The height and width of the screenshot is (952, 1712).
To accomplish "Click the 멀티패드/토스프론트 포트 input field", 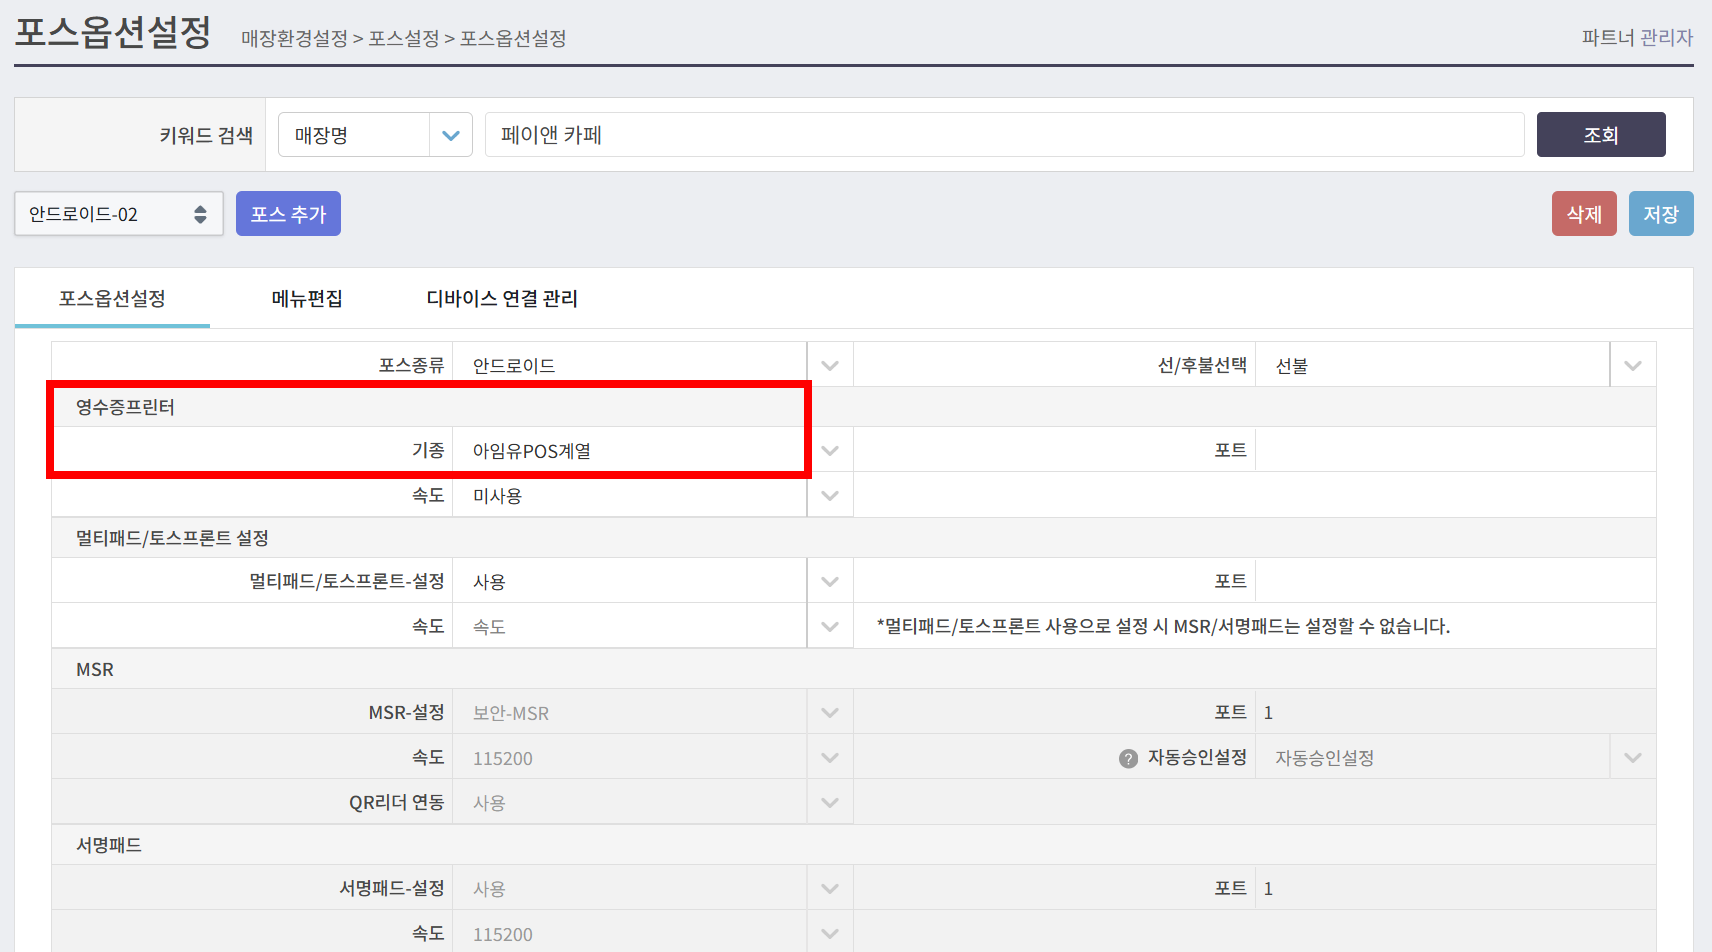I will (x=1456, y=581).
